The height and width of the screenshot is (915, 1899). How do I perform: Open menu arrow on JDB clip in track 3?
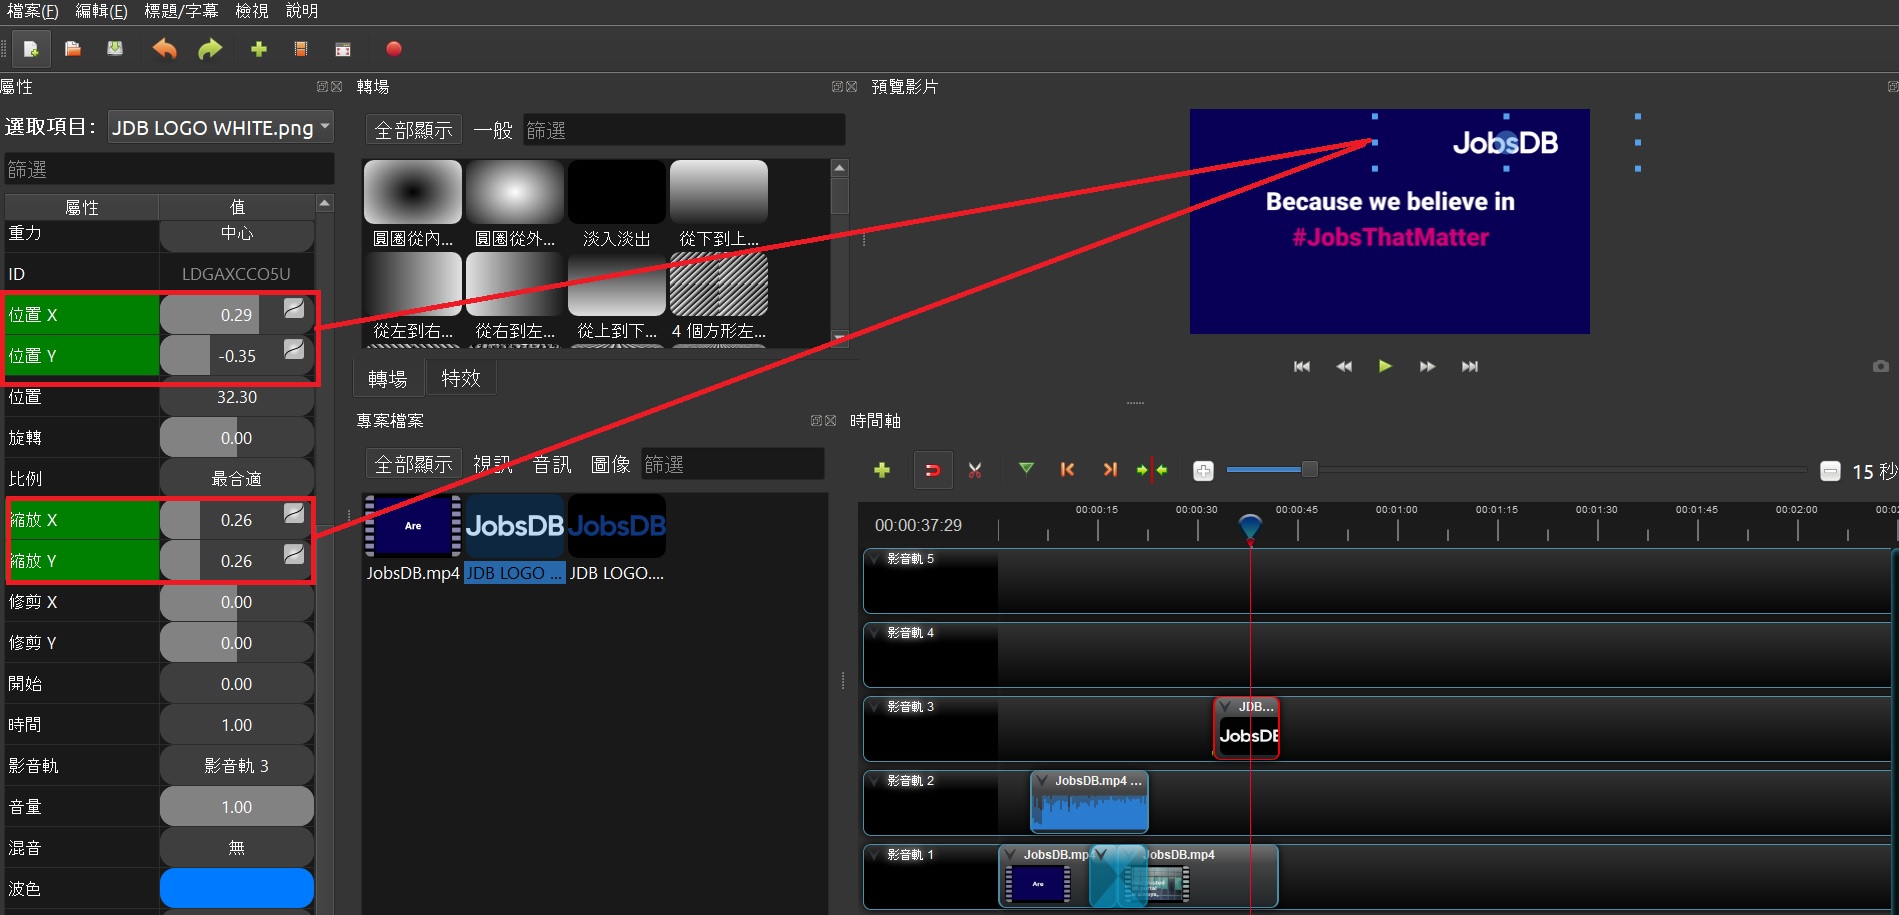[1225, 707]
